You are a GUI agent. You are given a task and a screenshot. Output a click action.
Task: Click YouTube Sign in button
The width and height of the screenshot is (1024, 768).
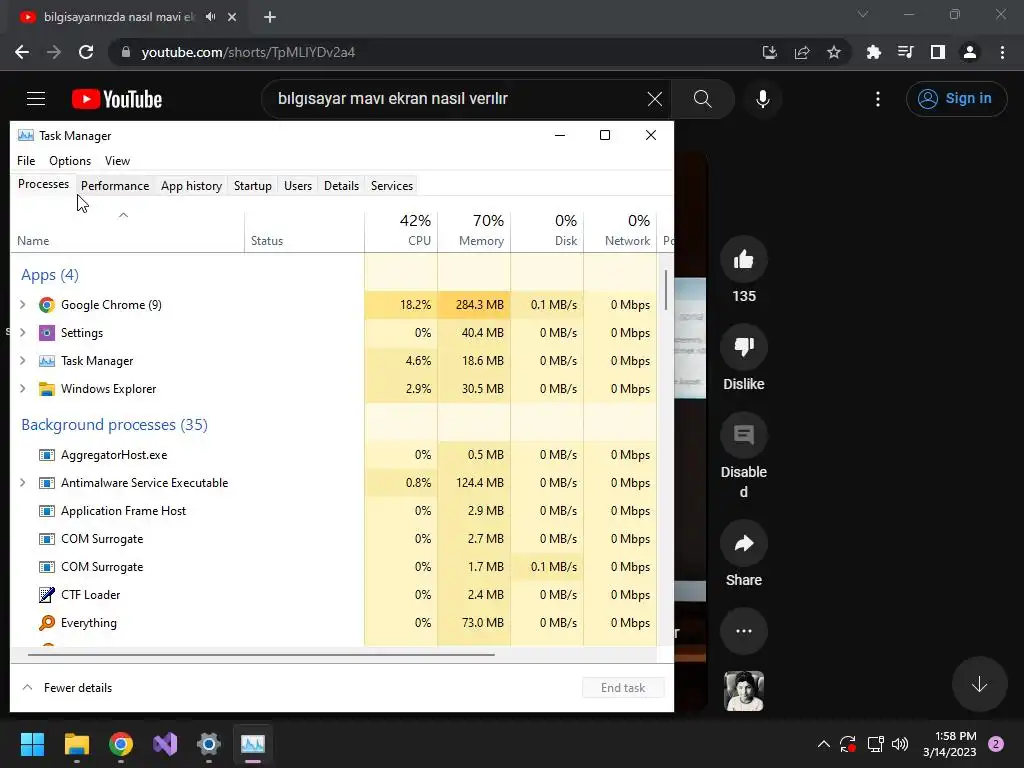[x=956, y=99]
